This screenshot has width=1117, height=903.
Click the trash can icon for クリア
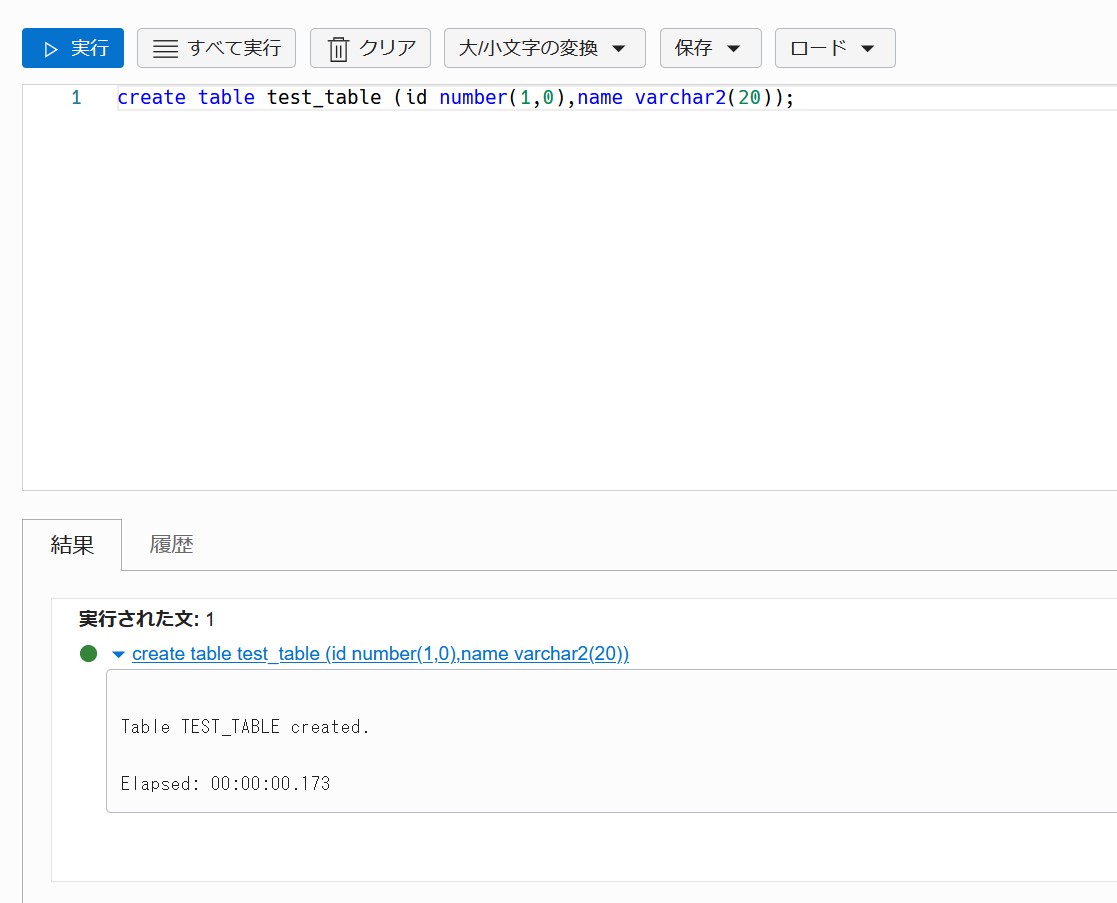click(339, 49)
